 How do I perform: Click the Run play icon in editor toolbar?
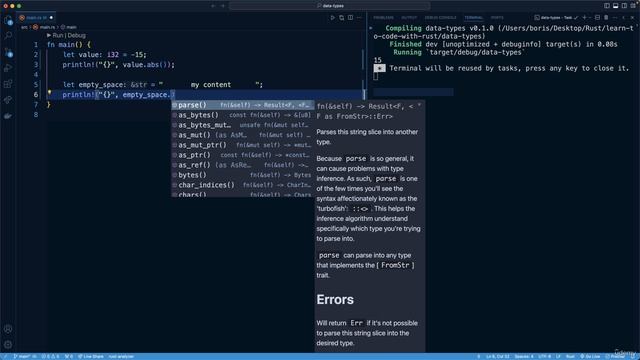333,18
